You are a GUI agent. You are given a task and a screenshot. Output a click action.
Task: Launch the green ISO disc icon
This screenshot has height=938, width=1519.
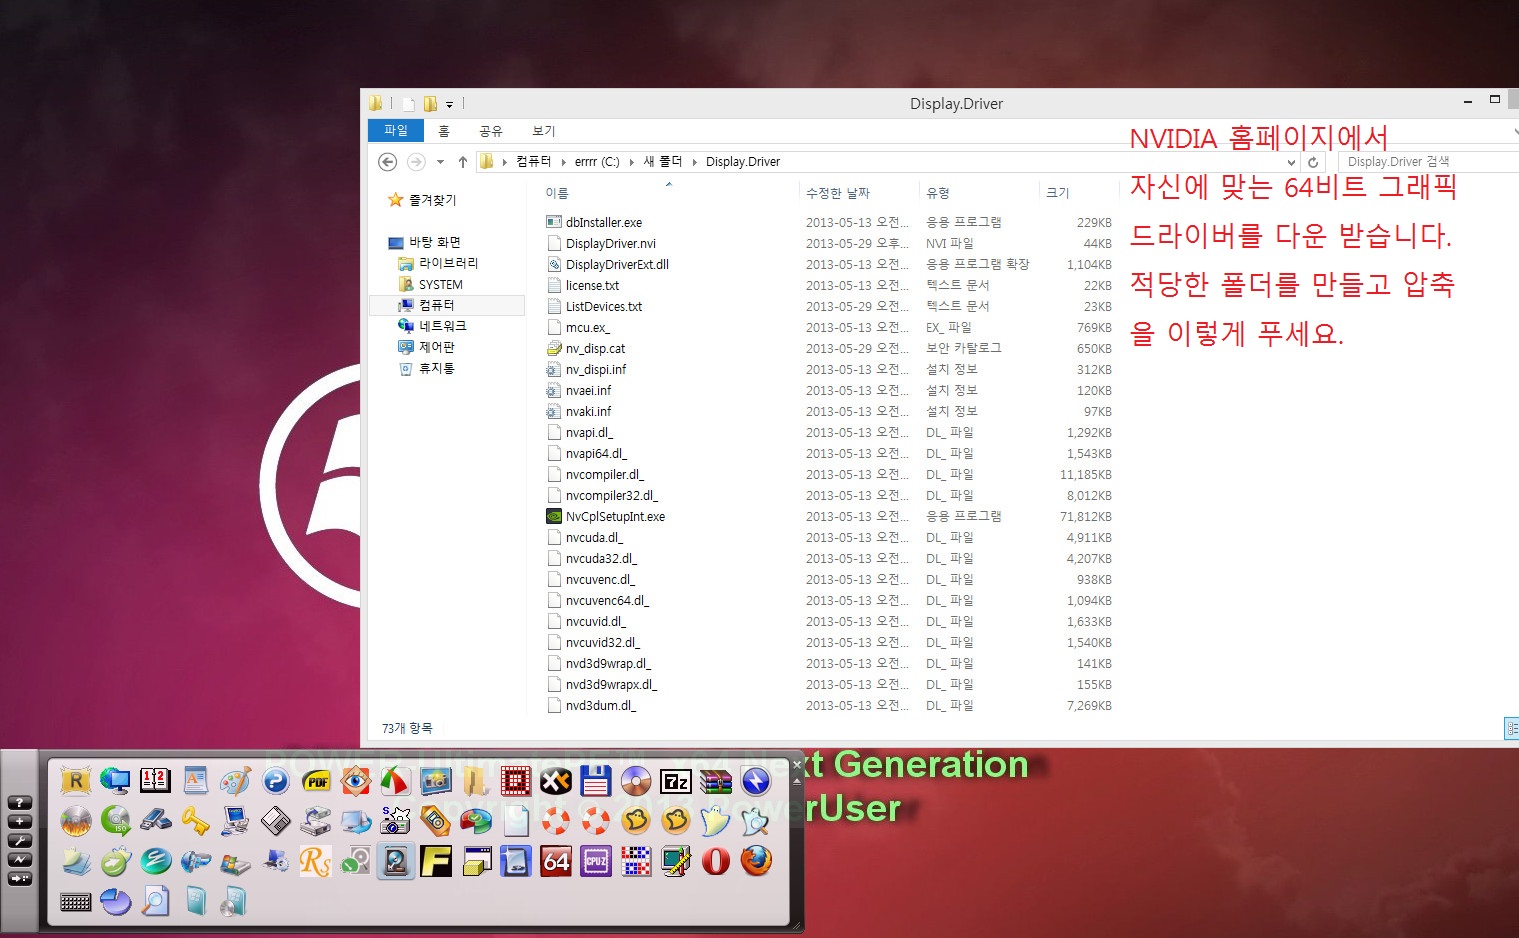click(x=116, y=821)
